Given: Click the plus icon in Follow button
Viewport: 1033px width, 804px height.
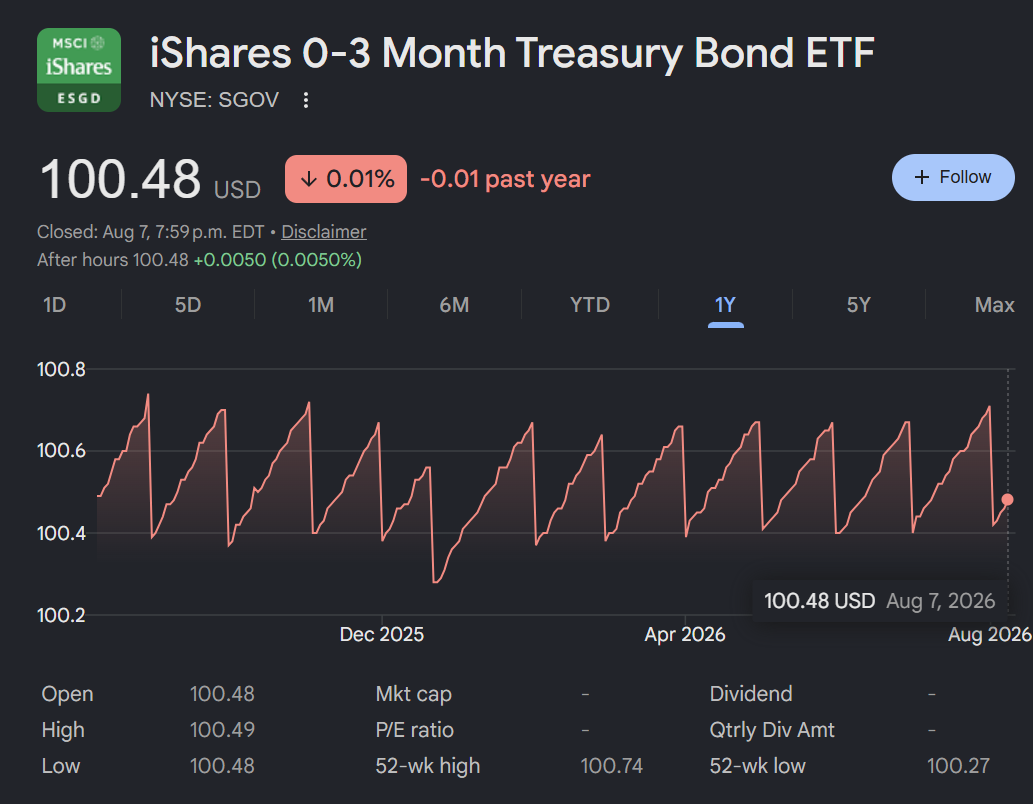Looking at the screenshot, I should pos(922,177).
